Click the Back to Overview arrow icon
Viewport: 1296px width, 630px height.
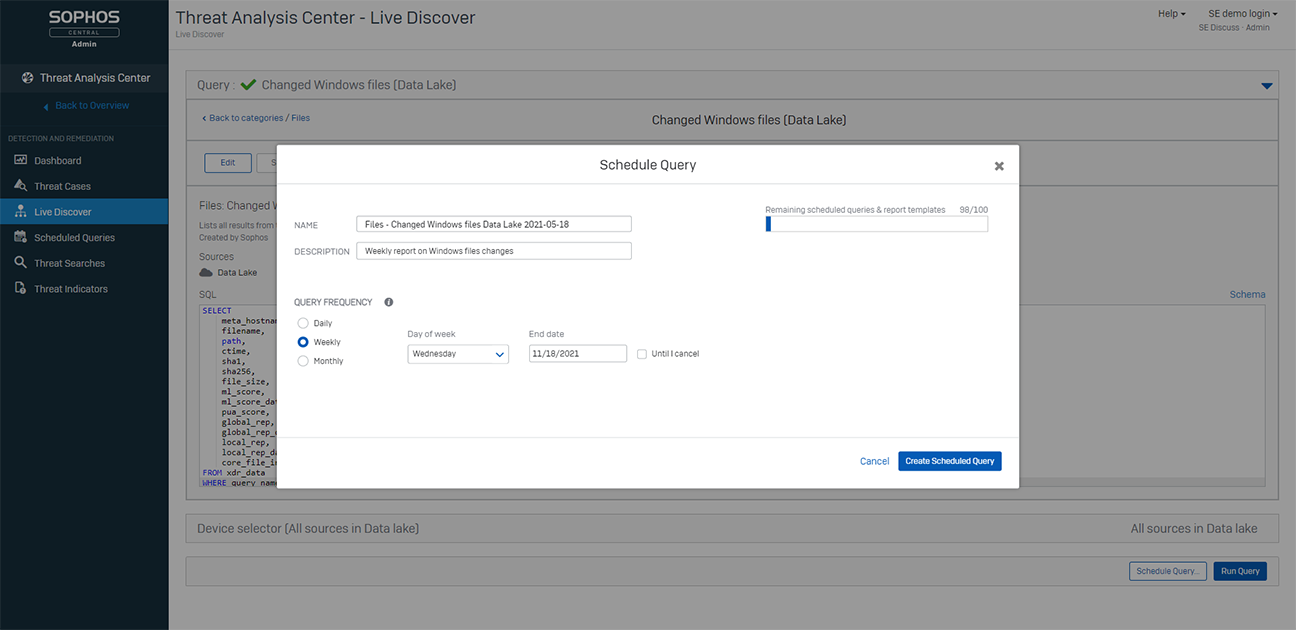pos(46,106)
